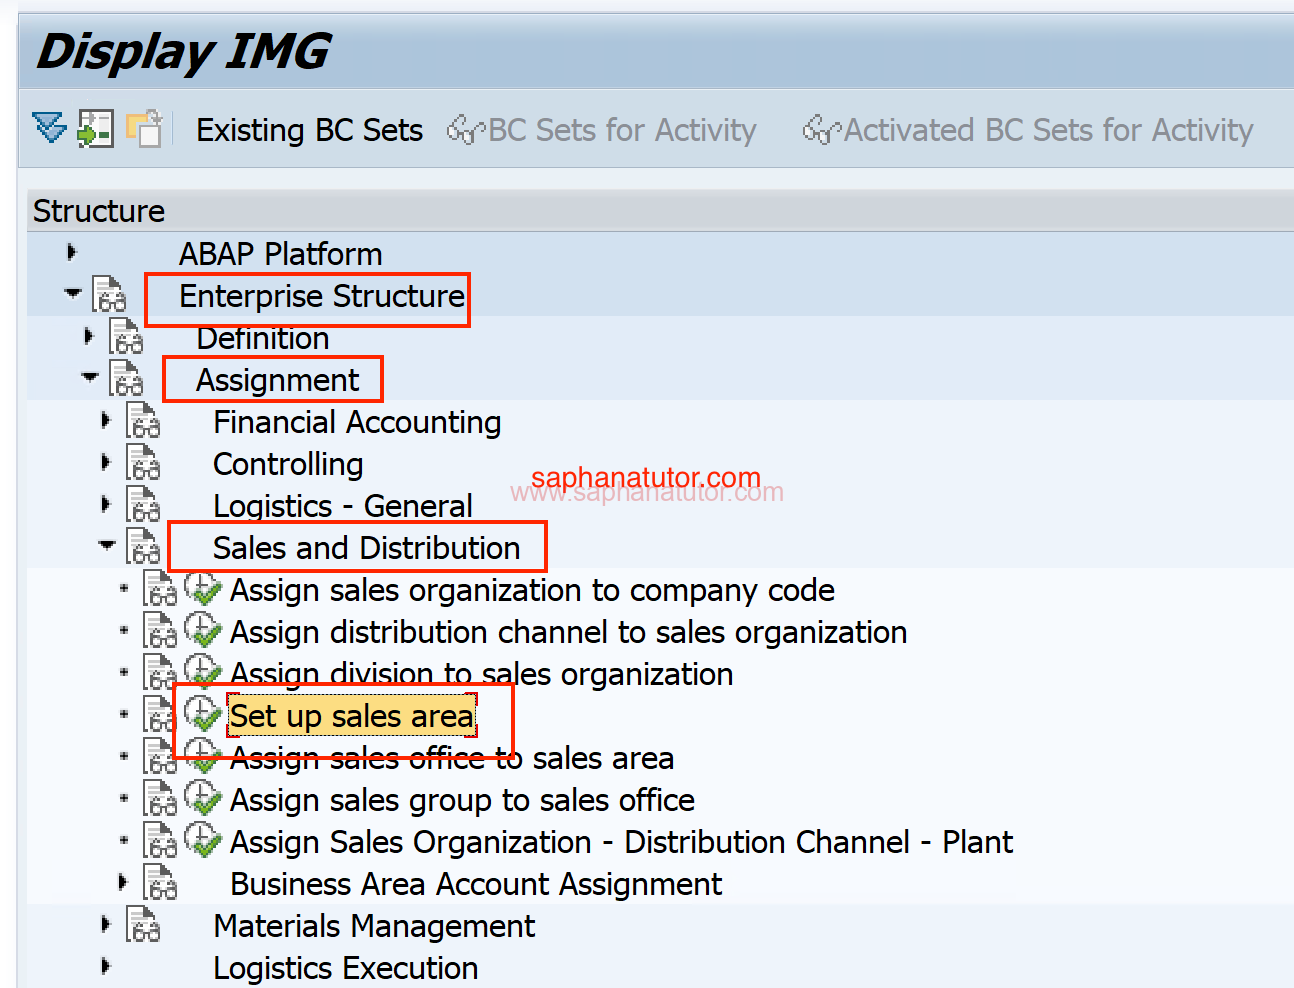Expand the Logistics Execution node

click(106, 966)
